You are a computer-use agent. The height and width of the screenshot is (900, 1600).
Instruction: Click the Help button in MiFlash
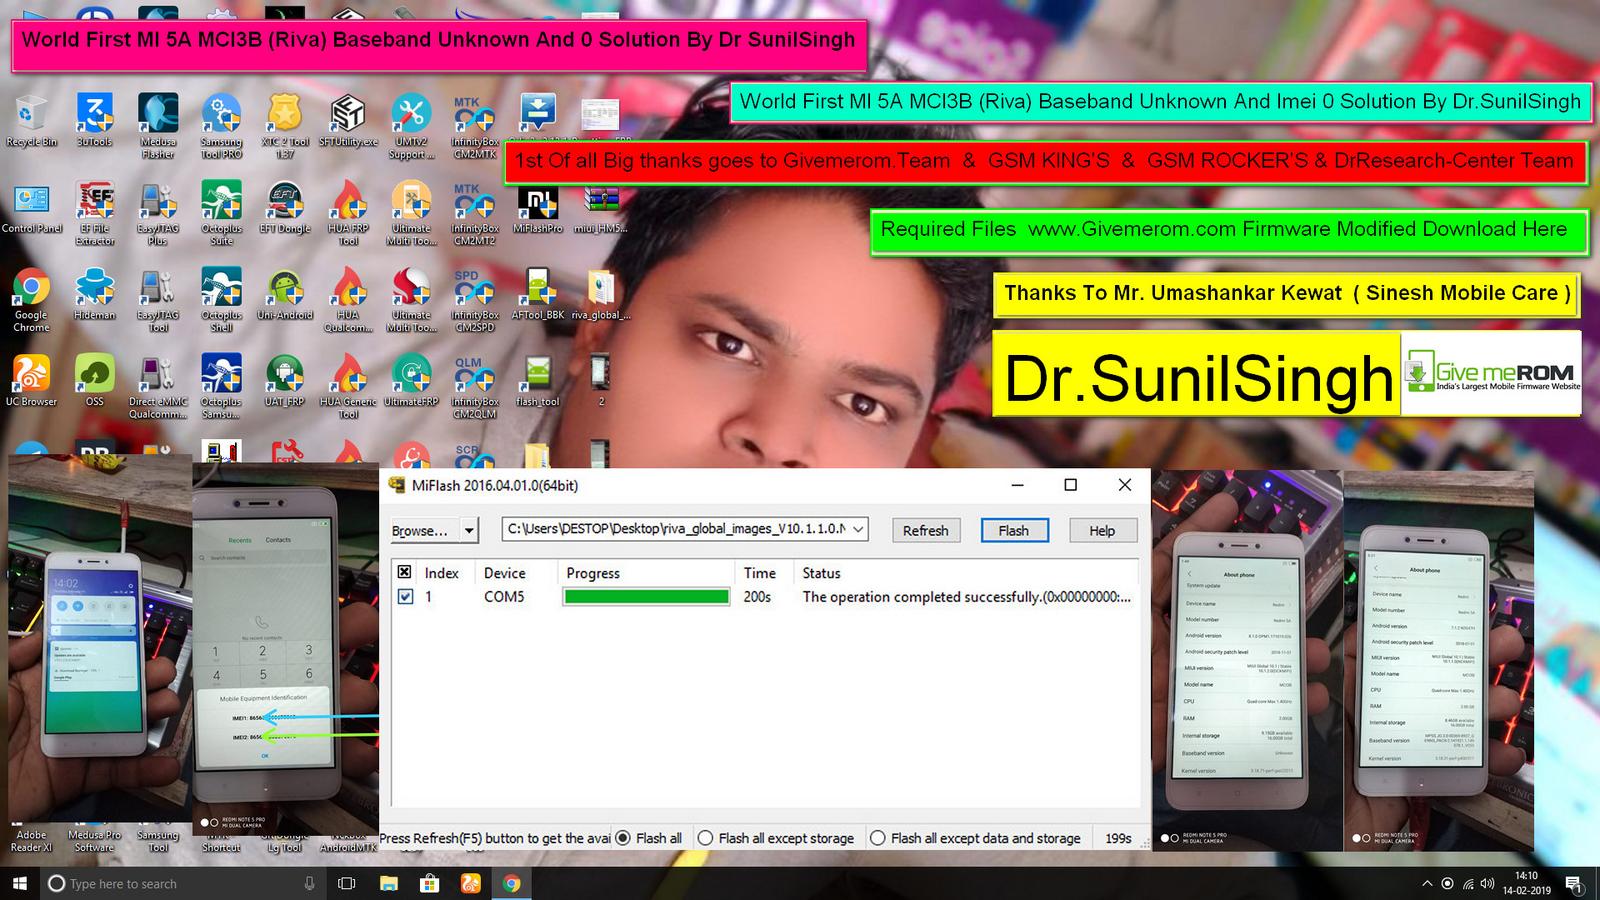(x=1102, y=530)
